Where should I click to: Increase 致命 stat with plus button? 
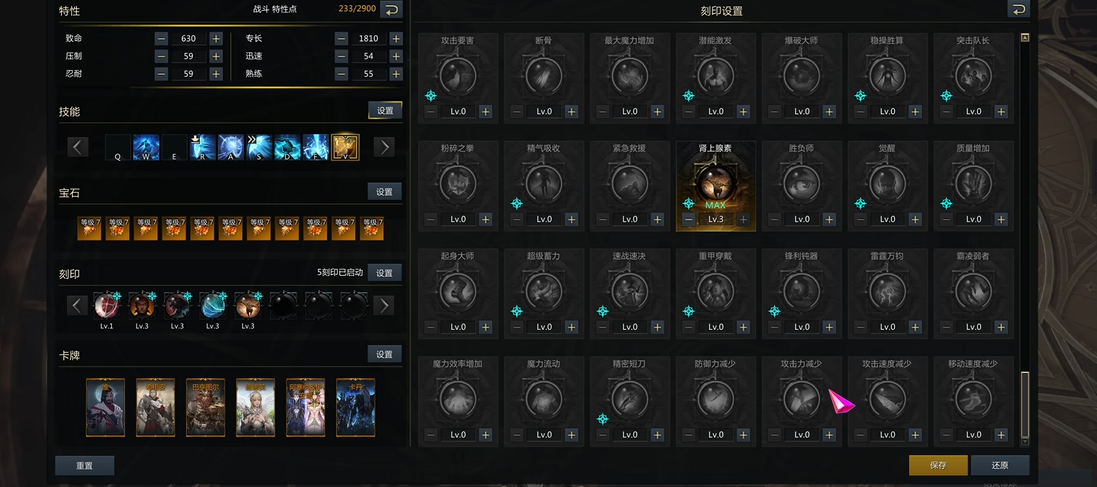point(216,39)
